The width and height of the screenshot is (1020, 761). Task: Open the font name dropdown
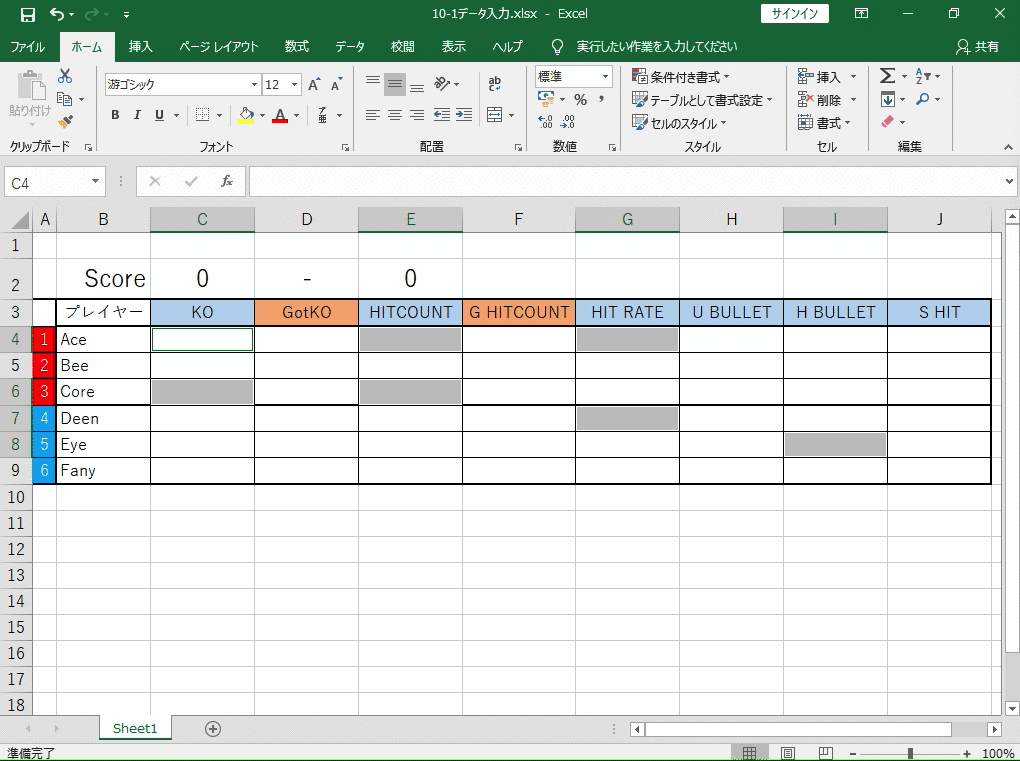pos(253,85)
